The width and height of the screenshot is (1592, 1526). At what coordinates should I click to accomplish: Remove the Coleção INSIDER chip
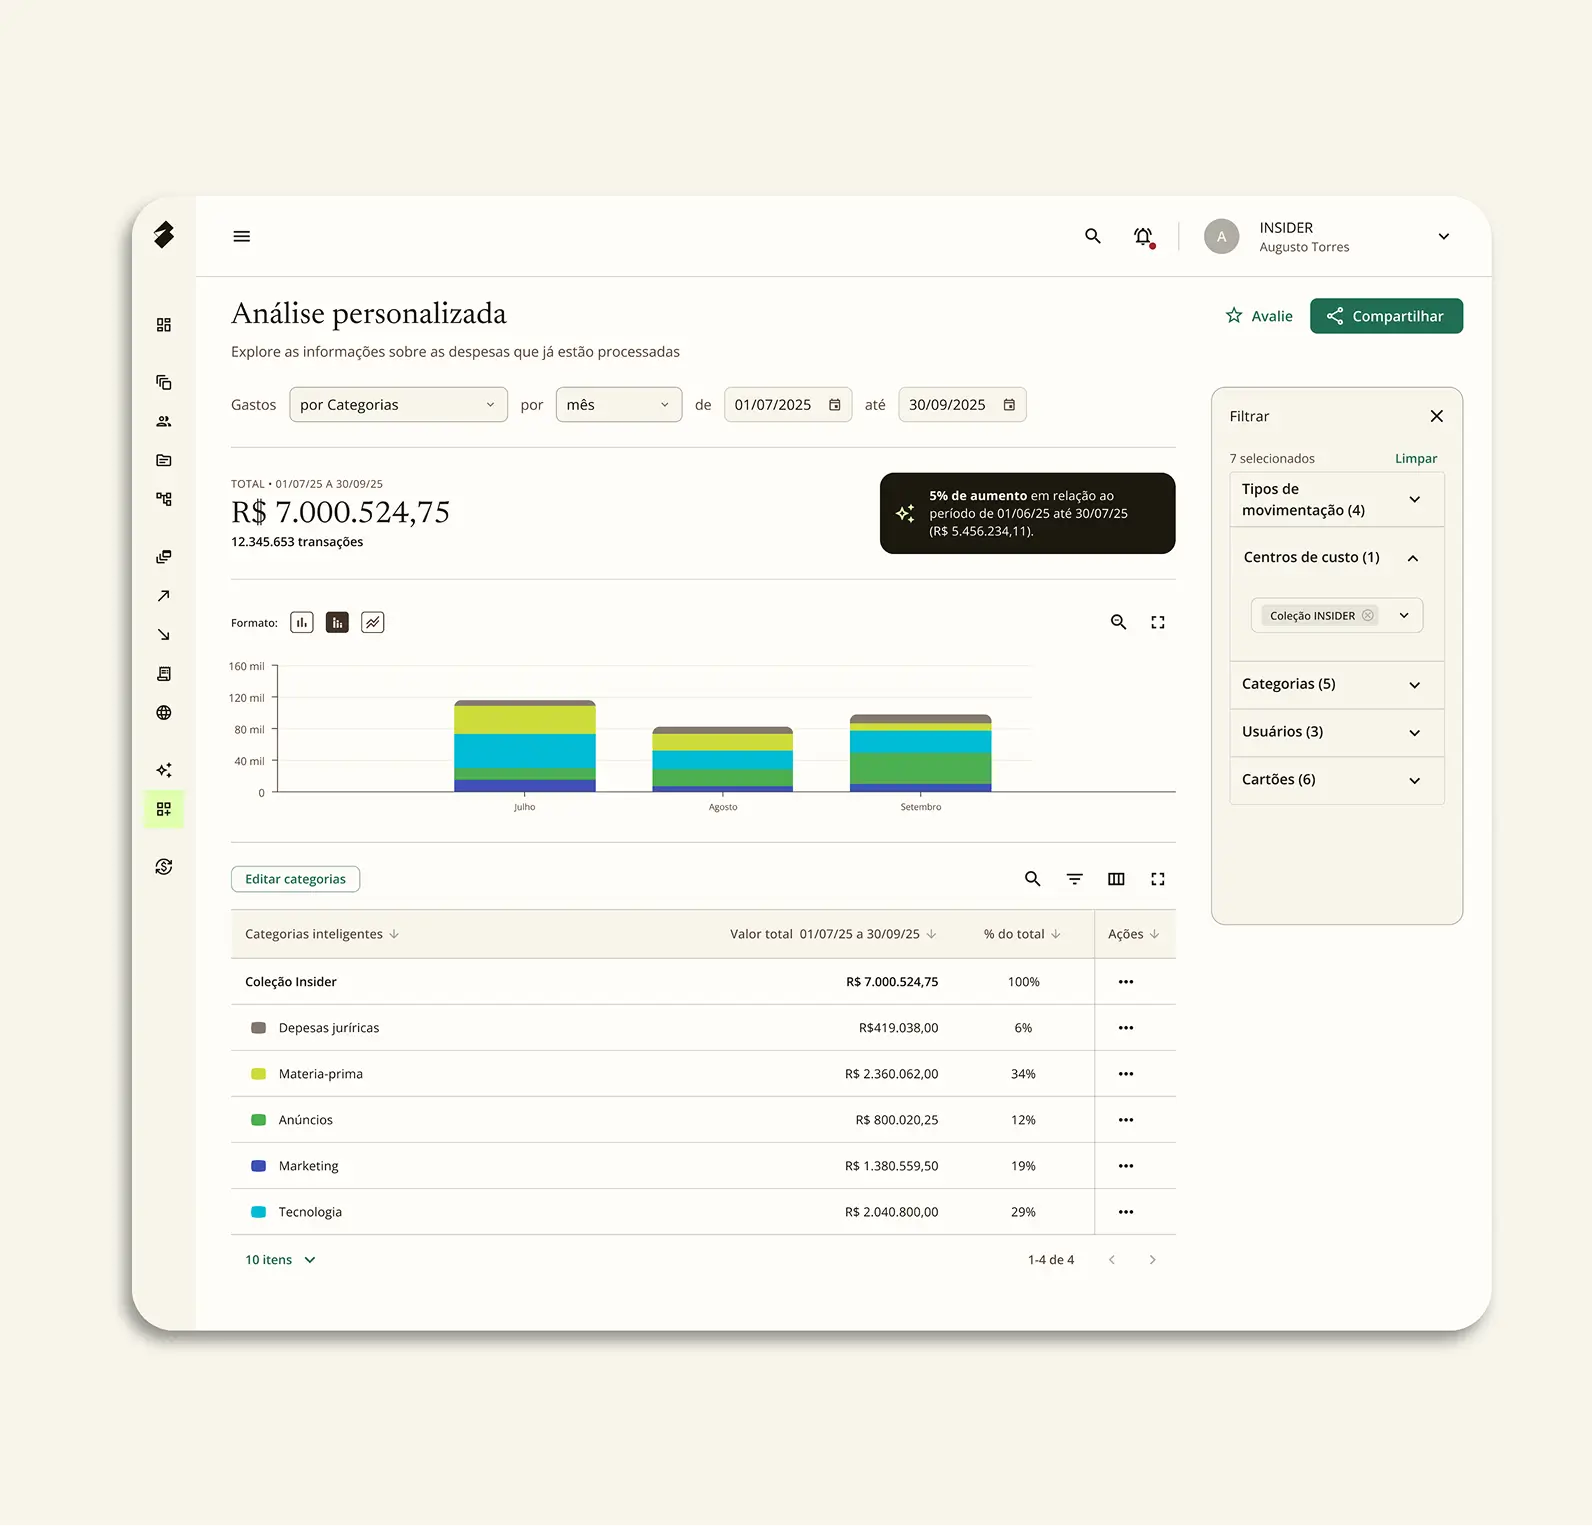click(x=1367, y=615)
